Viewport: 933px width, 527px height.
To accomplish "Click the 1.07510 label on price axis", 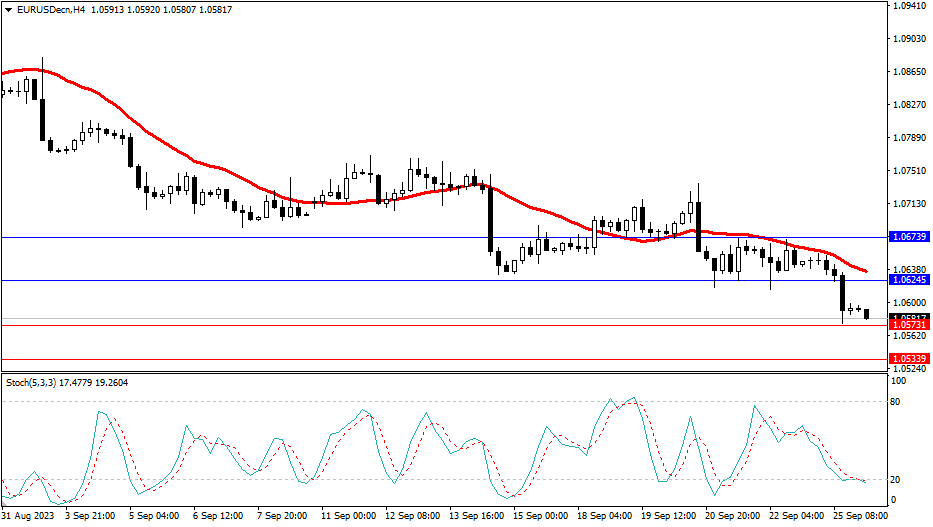I will (x=909, y=171).
